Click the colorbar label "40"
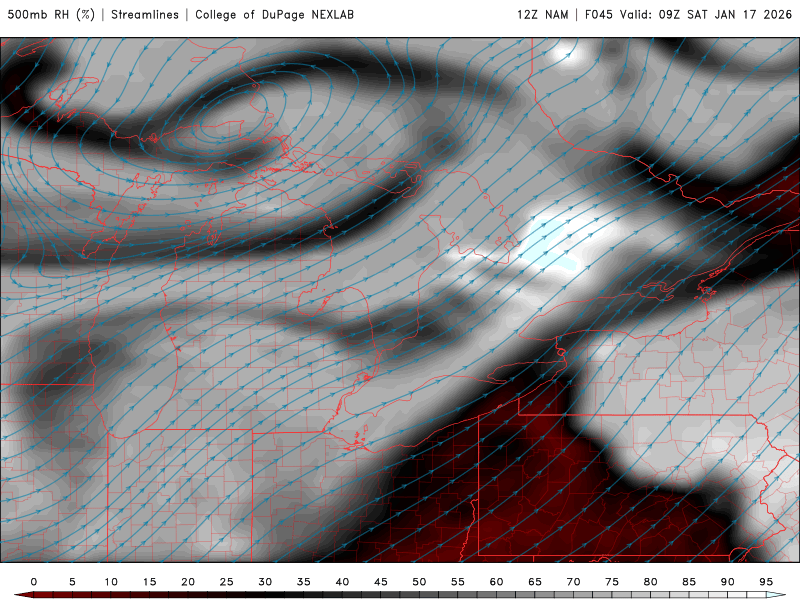 coord(342,582)
